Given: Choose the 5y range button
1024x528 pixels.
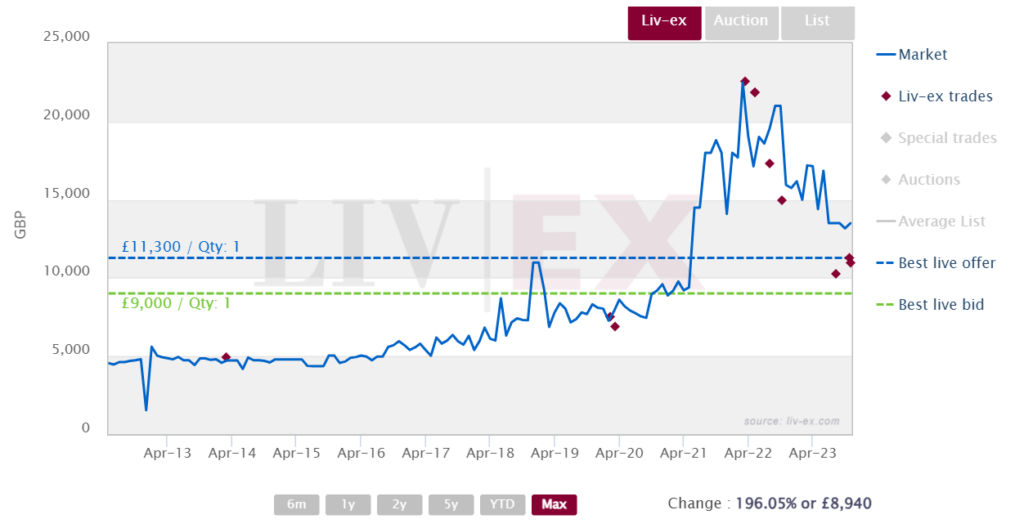Looking at the screenshot, I should coord(451,504).
